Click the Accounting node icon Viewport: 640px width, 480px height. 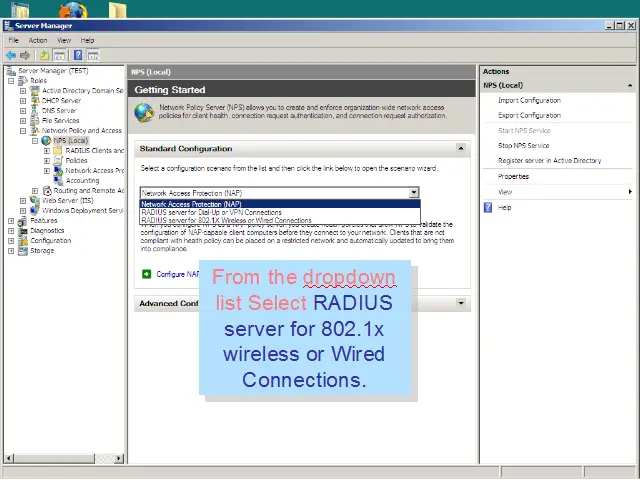(58, 180)
